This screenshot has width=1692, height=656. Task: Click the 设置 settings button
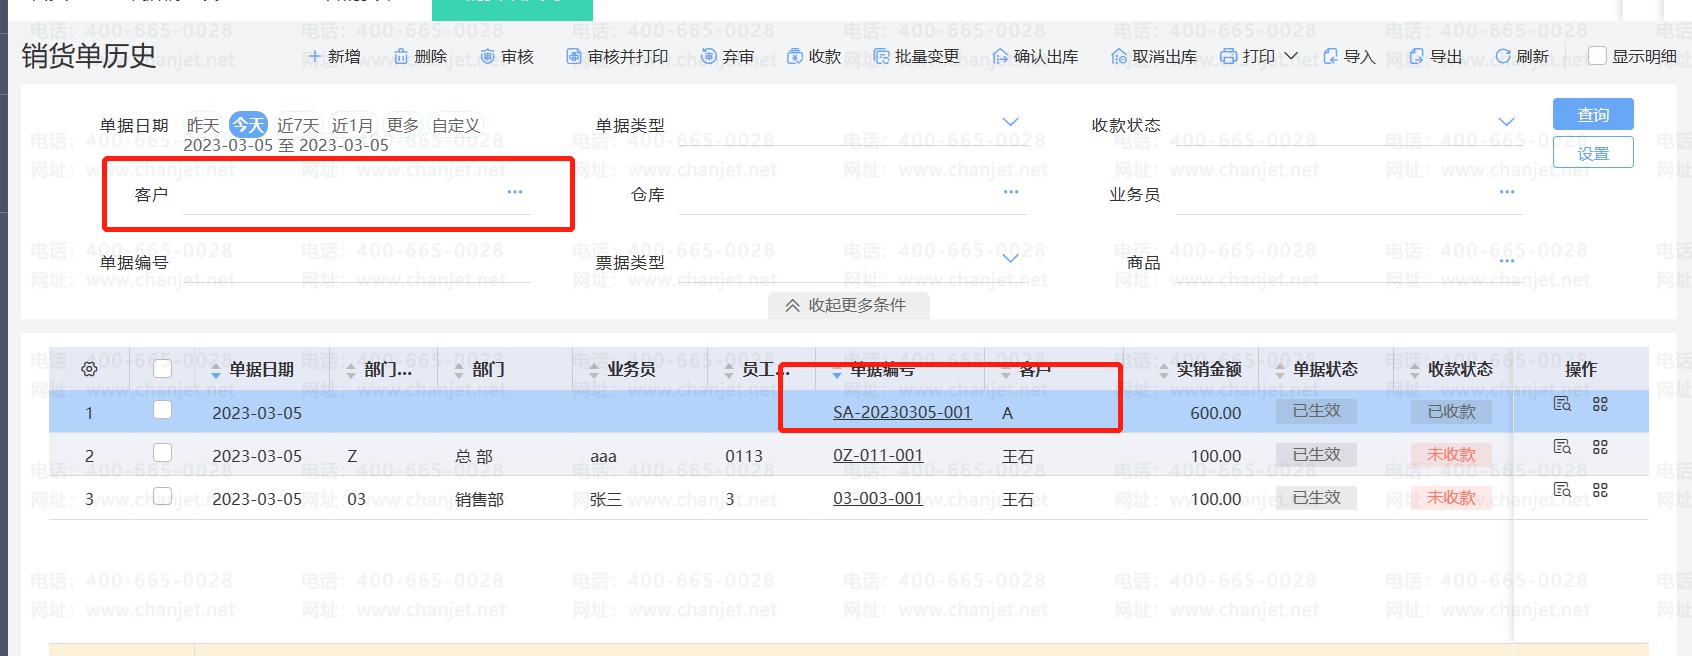[x=1593, y=153]
